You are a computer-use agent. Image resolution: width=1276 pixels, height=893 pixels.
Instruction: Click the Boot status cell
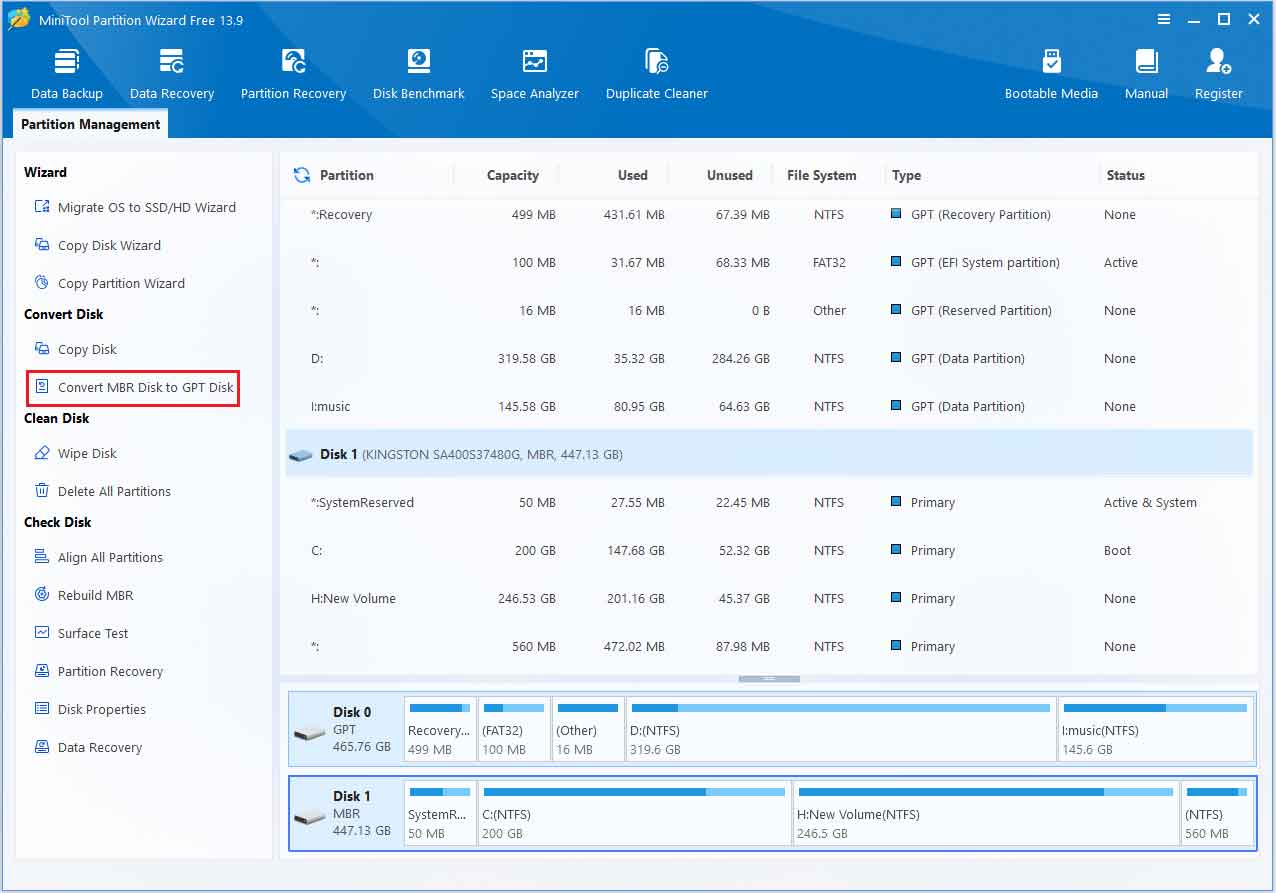1117,551
